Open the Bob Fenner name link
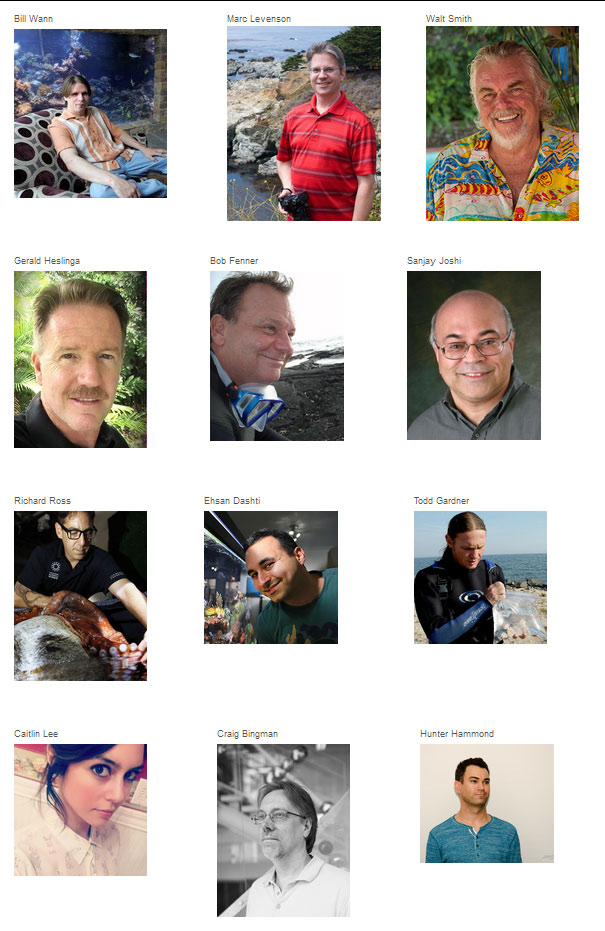Image resolution: width=605 pixels, height=931 pixels. 234,261
